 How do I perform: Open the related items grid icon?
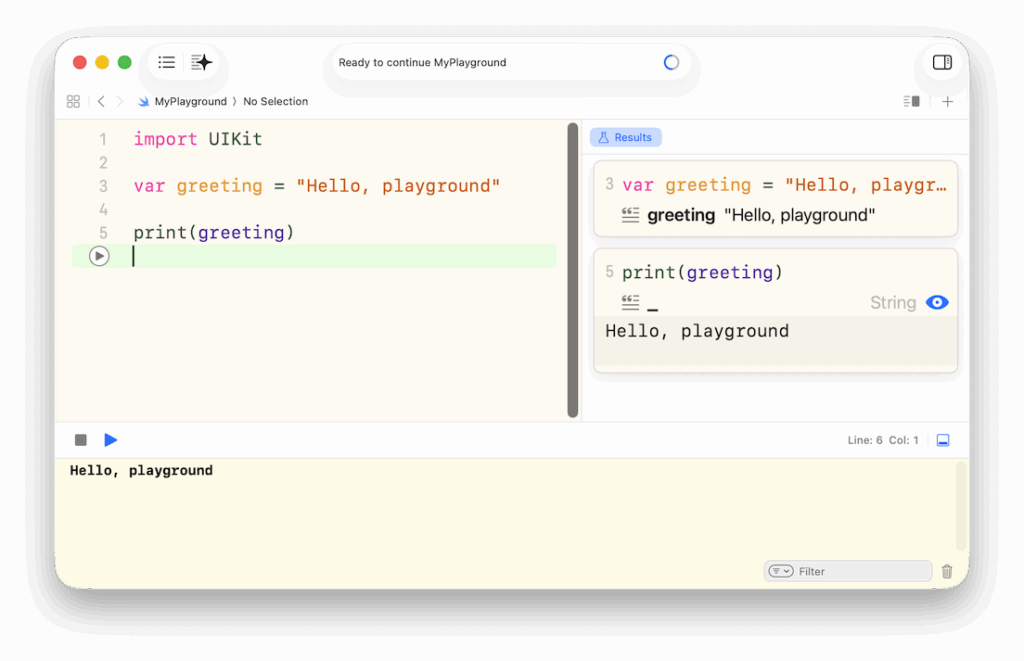73,101
